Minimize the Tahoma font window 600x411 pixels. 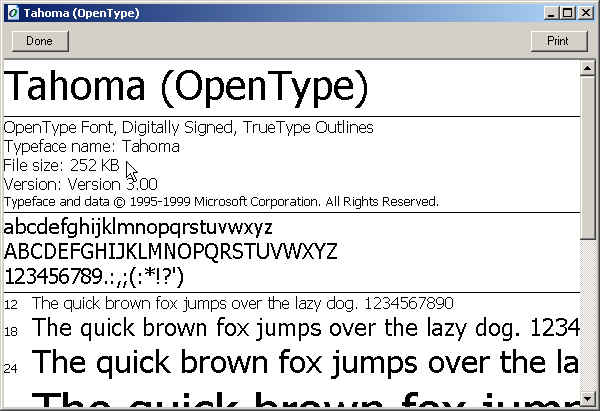(551, 13)
